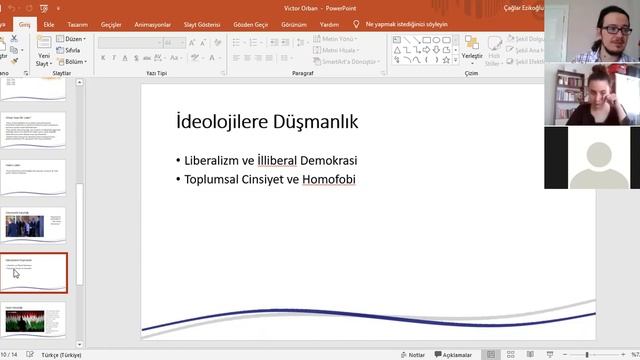Toggle strikethrough abc formatting
This screenshot has width=640, height=360.
(x=147, y=58)
